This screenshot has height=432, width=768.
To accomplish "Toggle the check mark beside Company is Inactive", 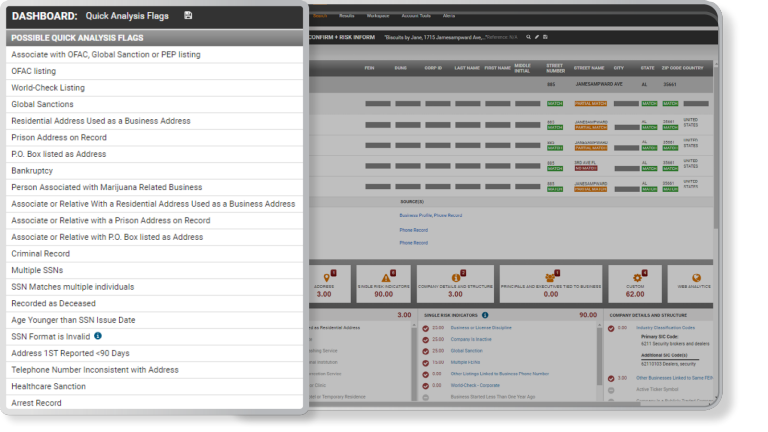I will (426, 339).
